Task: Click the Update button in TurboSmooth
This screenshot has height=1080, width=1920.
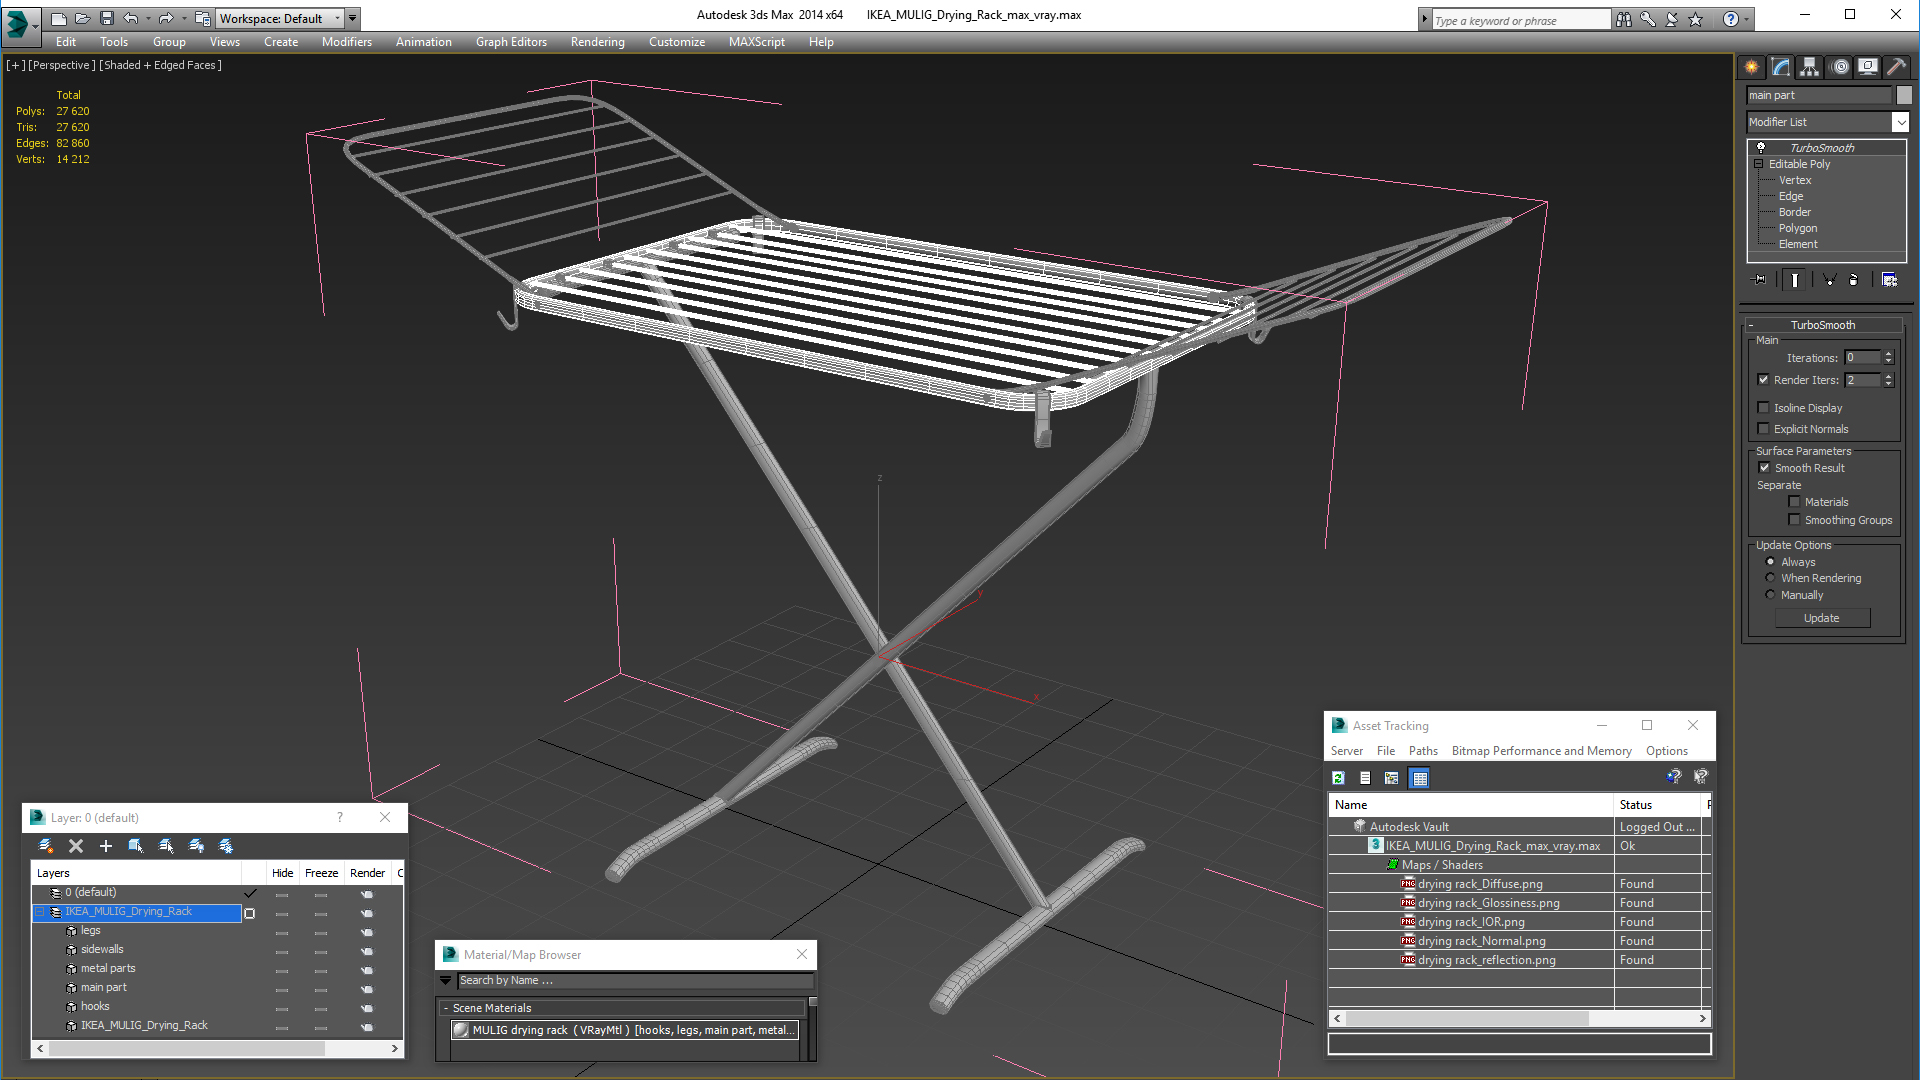Action: click(x=1821, y=618)
